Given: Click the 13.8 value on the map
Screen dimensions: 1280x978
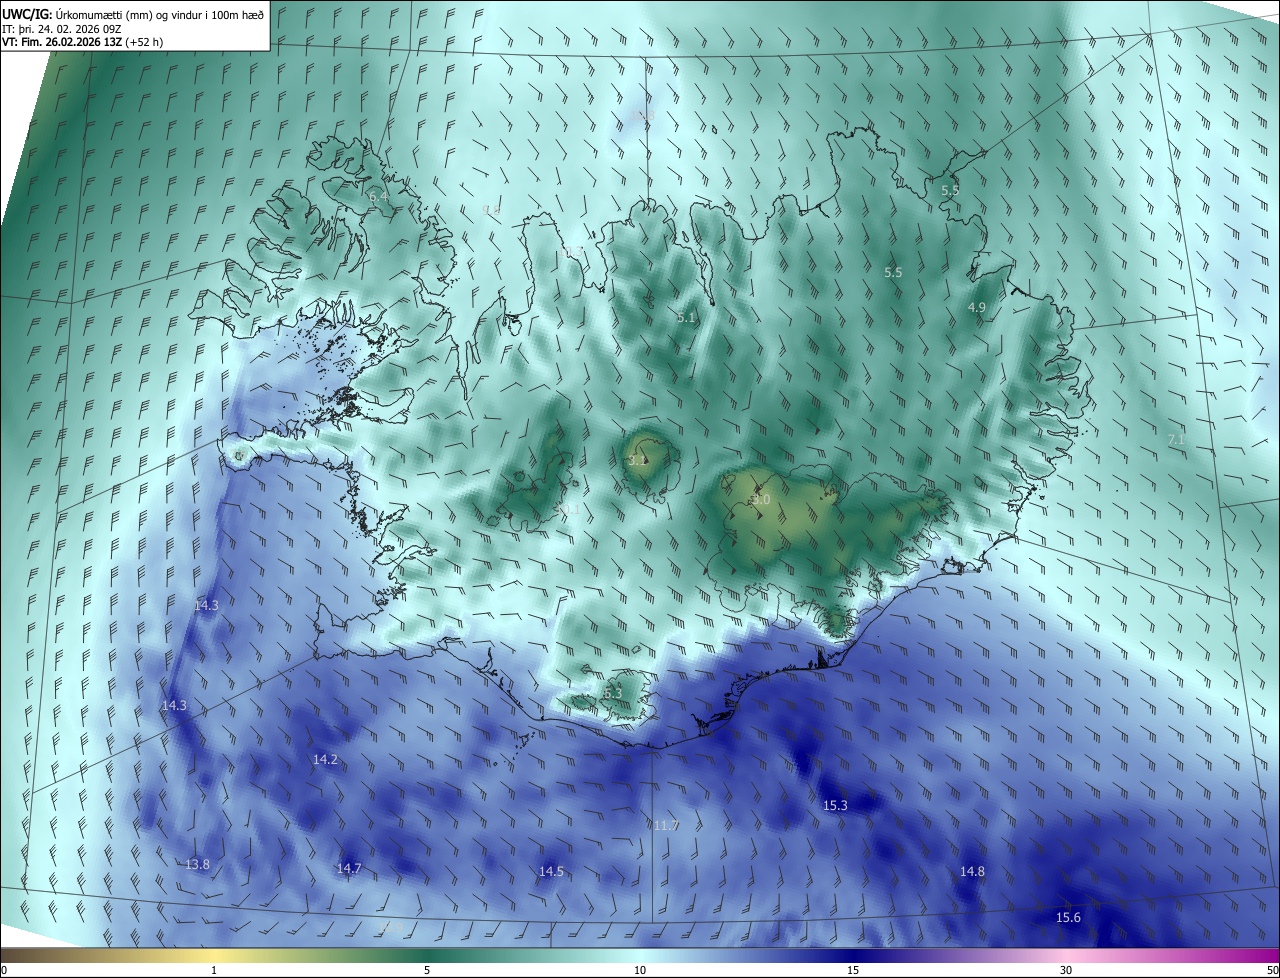Looking at the screenshot, I should (x=198, y=864).
